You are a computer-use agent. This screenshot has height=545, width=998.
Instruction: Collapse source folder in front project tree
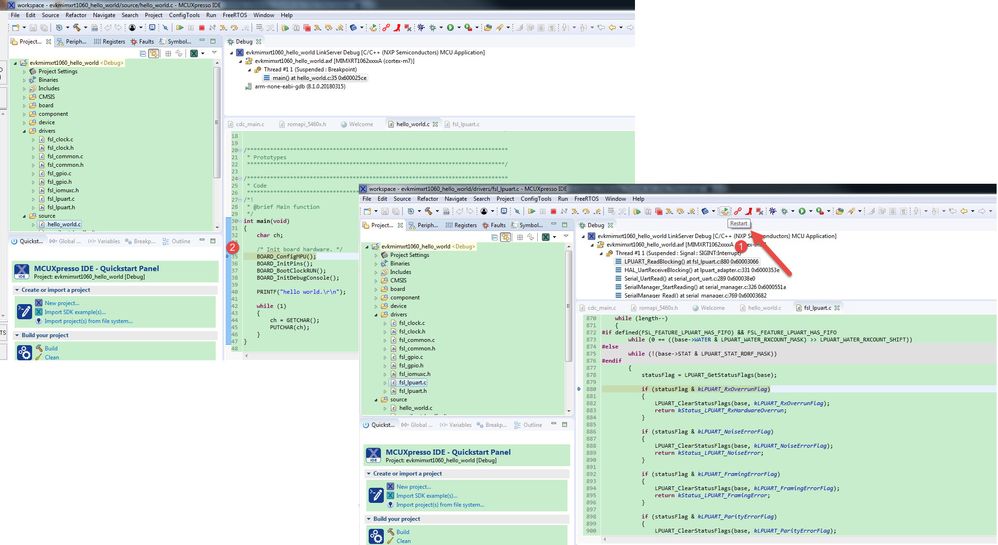pos(376,399)
